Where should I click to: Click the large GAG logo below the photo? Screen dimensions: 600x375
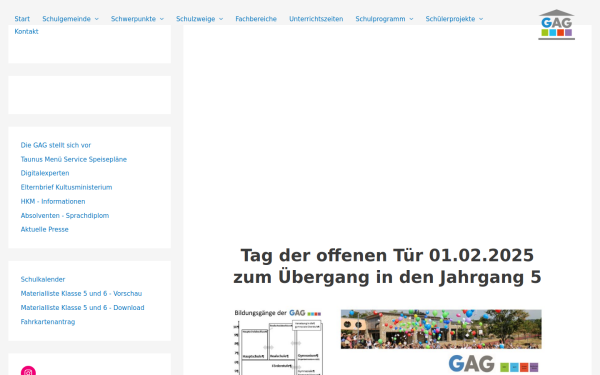coord(493,364)
